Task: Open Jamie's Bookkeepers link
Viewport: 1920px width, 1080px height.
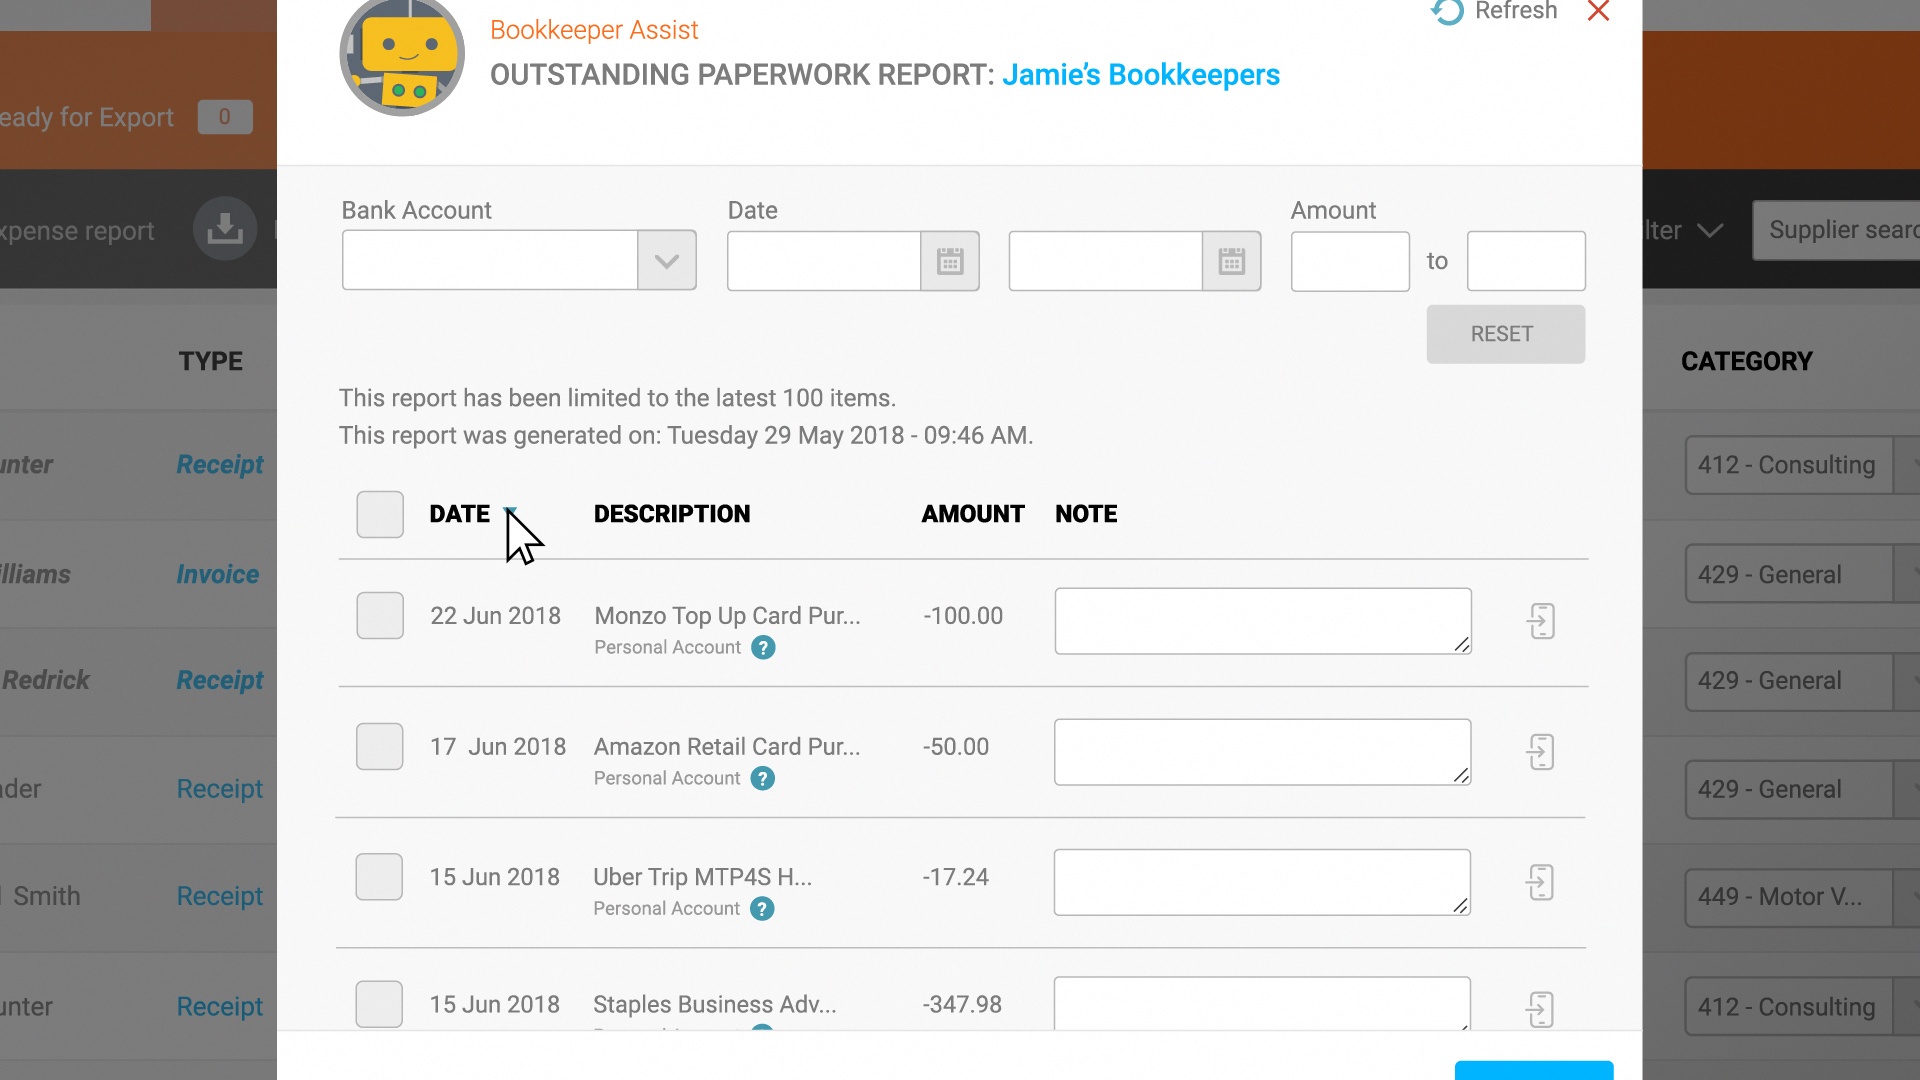Action: tap(1140, 75)
